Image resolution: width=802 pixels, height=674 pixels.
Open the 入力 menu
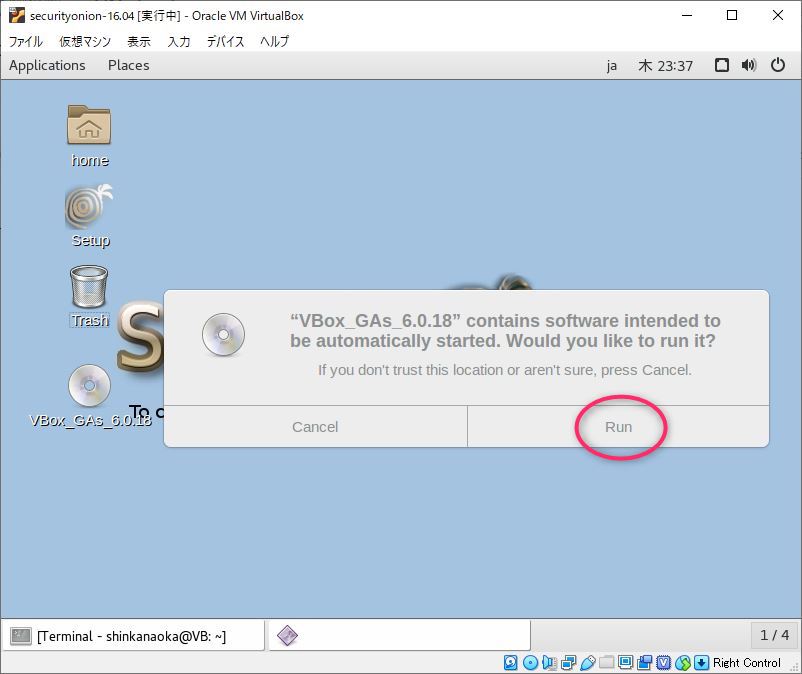tap(179, 41)
